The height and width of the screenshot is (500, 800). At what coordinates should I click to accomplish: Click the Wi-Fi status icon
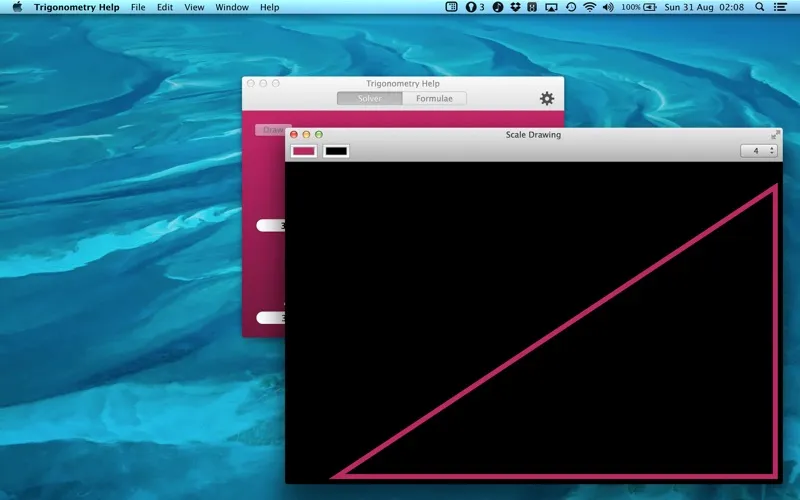coord(589,7)
